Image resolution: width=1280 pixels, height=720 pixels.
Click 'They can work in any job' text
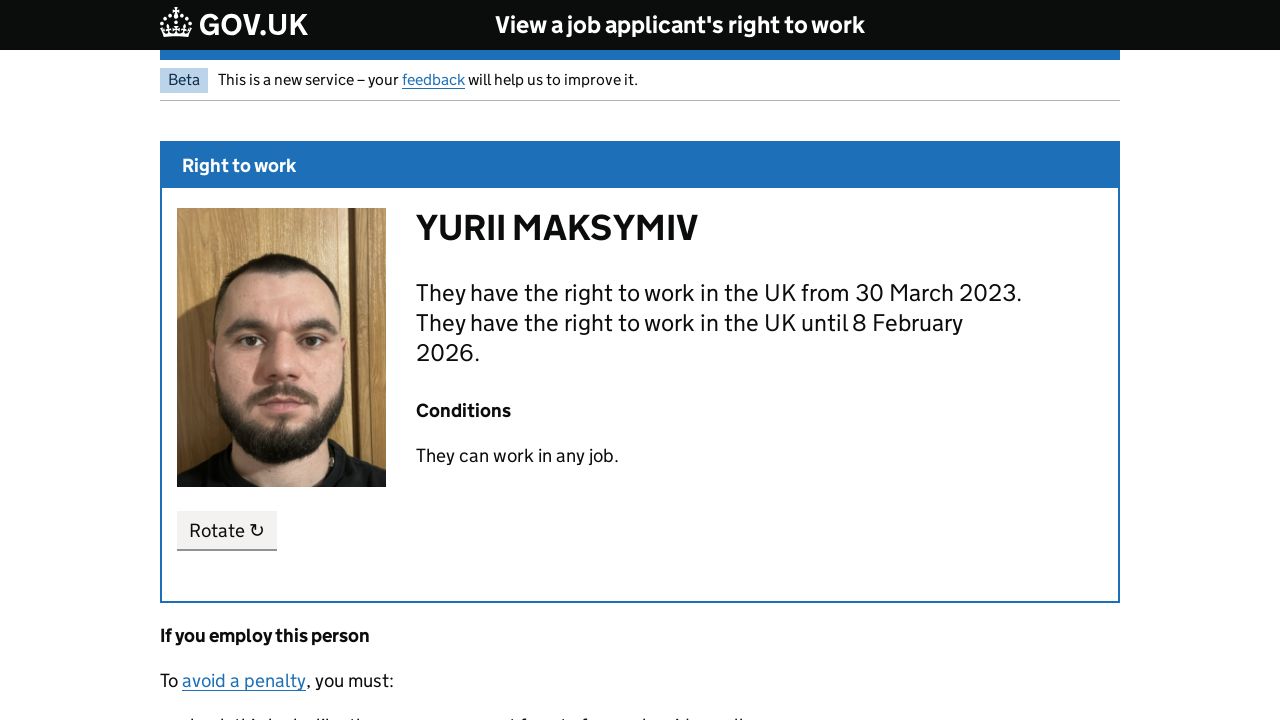point(517,456)
